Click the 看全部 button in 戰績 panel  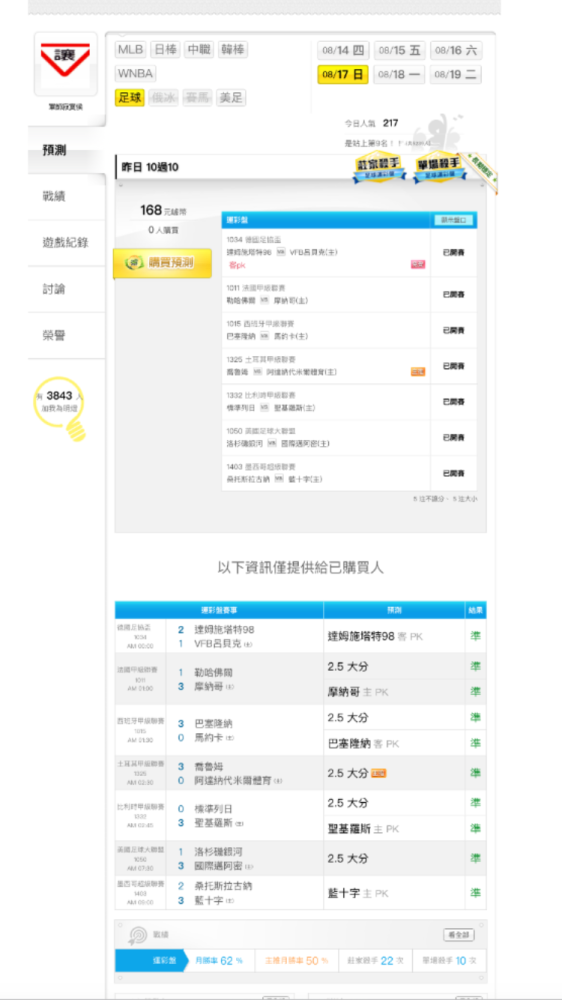click(459, 934)
